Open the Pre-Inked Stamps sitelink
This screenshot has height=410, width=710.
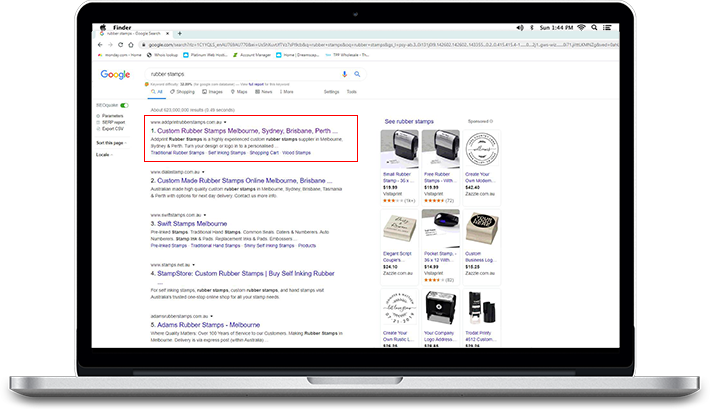(x=168, y=246)
